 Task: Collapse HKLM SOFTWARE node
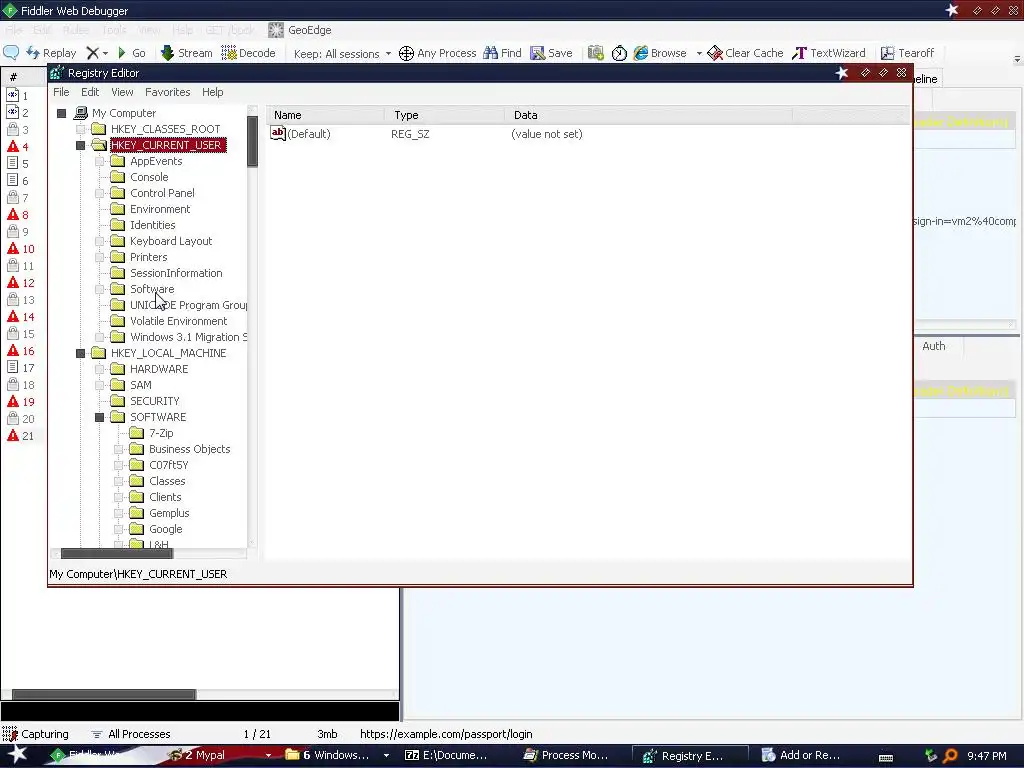tap(99, 417)
